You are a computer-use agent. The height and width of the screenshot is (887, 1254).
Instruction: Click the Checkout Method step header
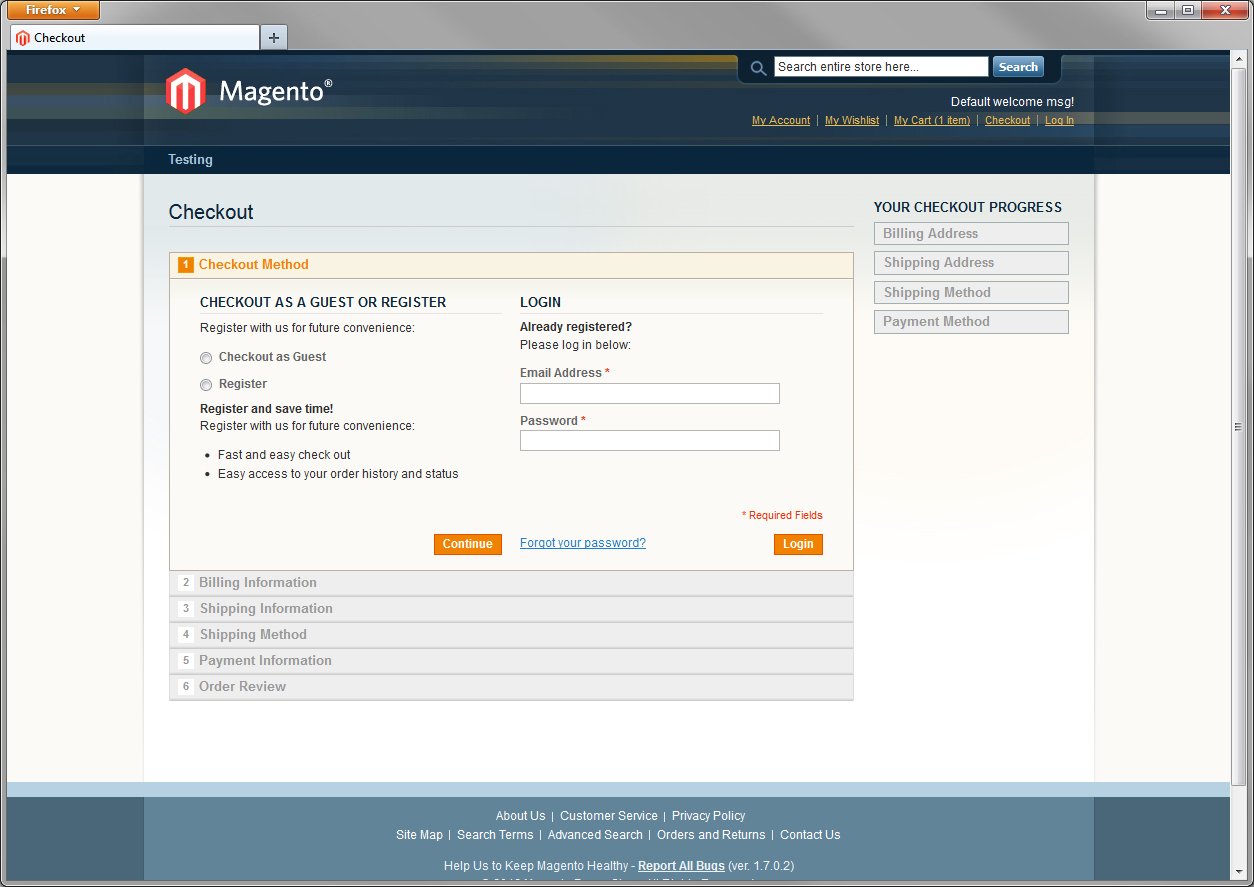tap(511, 265)
